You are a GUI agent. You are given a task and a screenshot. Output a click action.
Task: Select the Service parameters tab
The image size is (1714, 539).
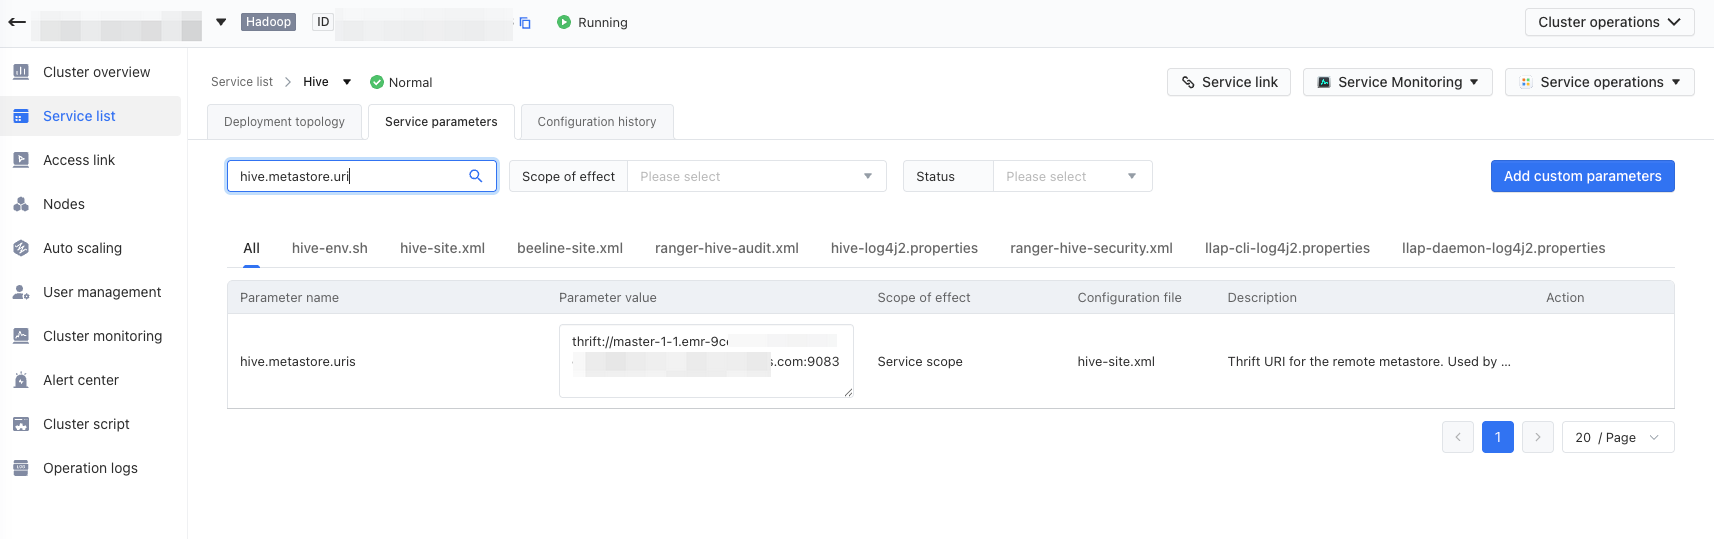(441, 122)
